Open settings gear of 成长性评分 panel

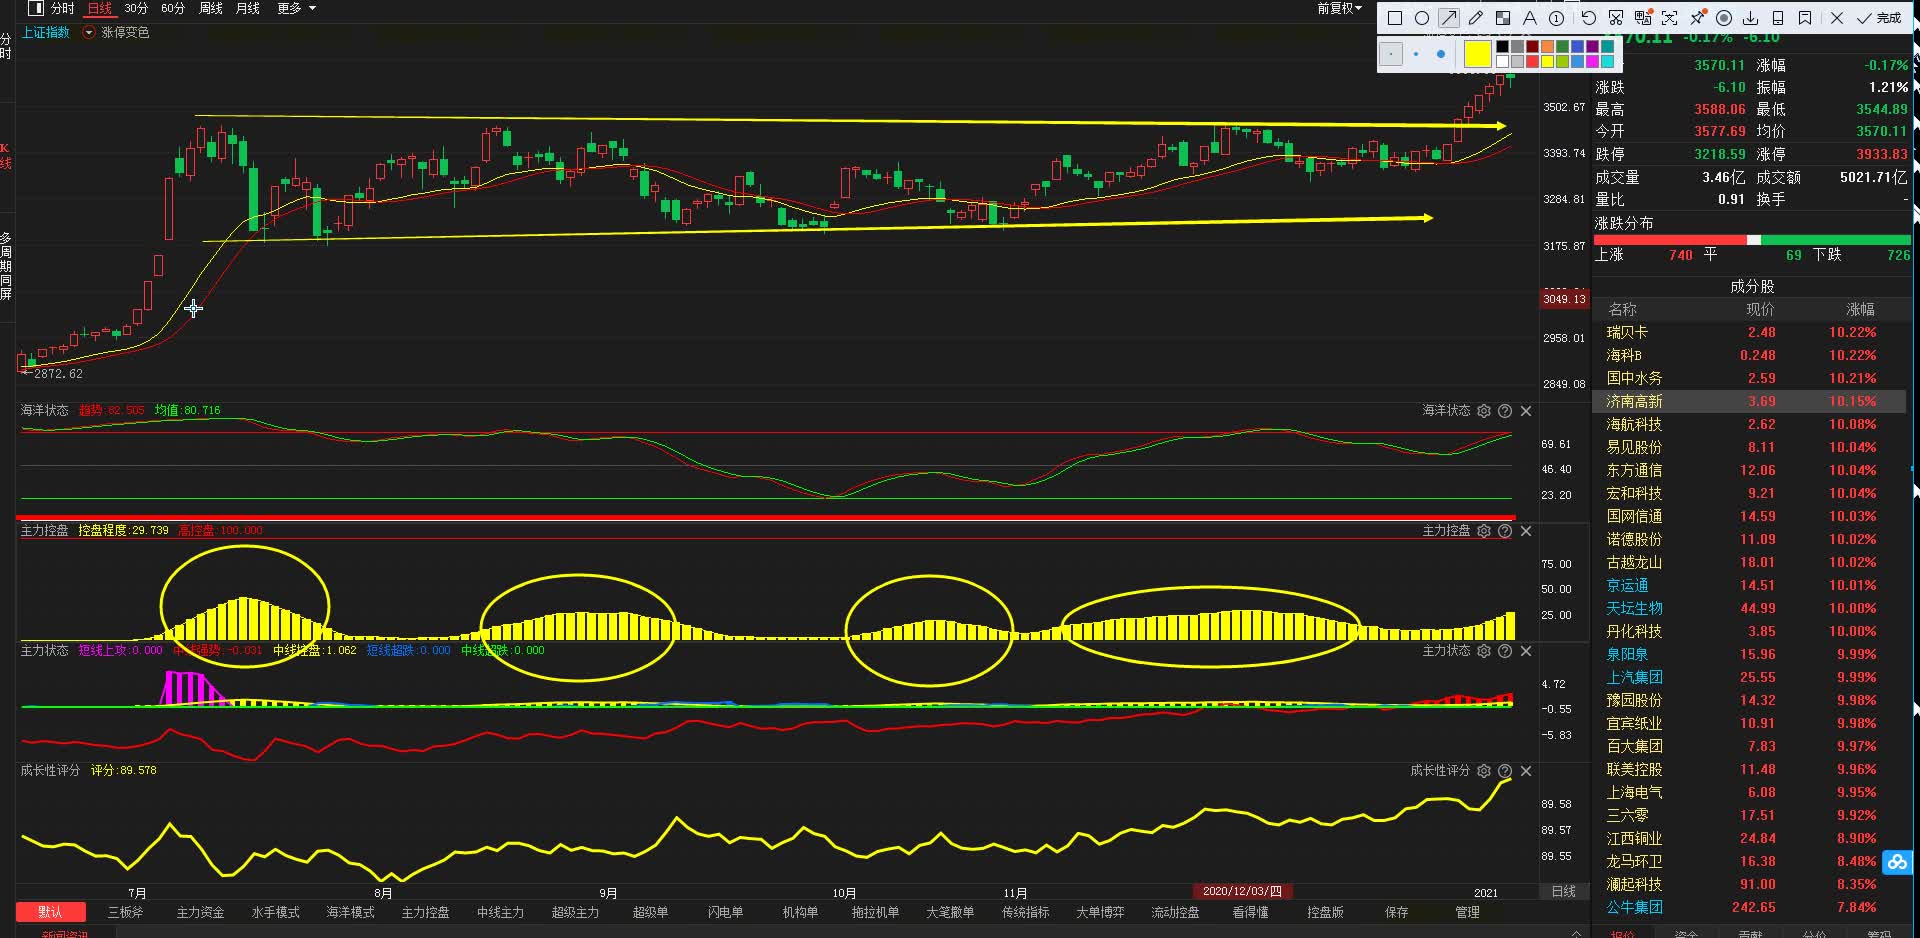[x=1484, y=771]
